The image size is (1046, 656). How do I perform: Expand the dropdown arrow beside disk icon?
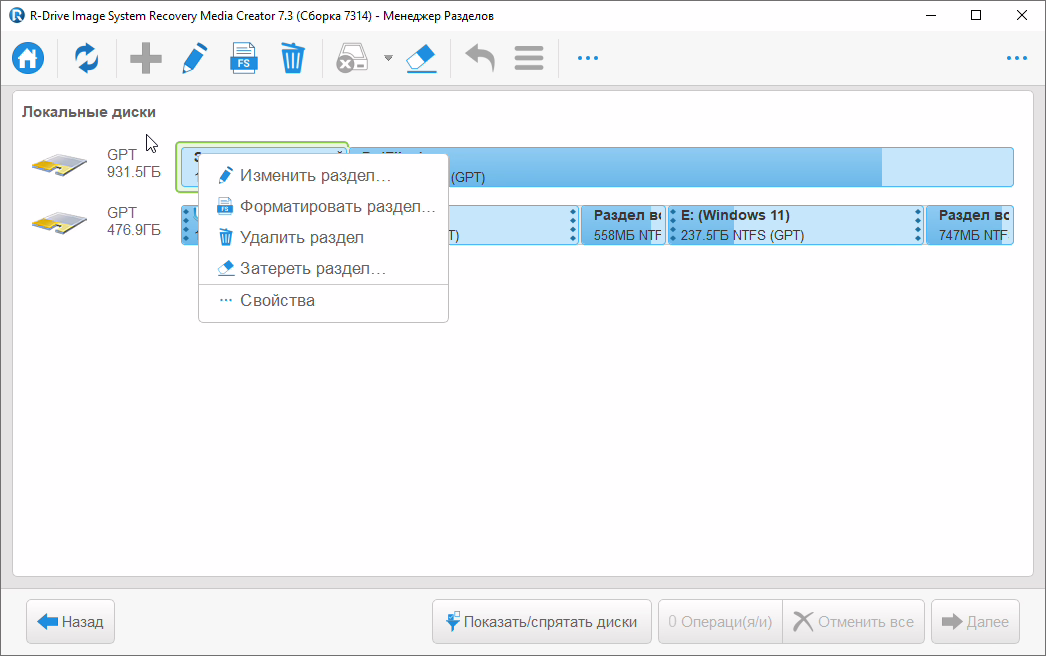coord(388,58)
